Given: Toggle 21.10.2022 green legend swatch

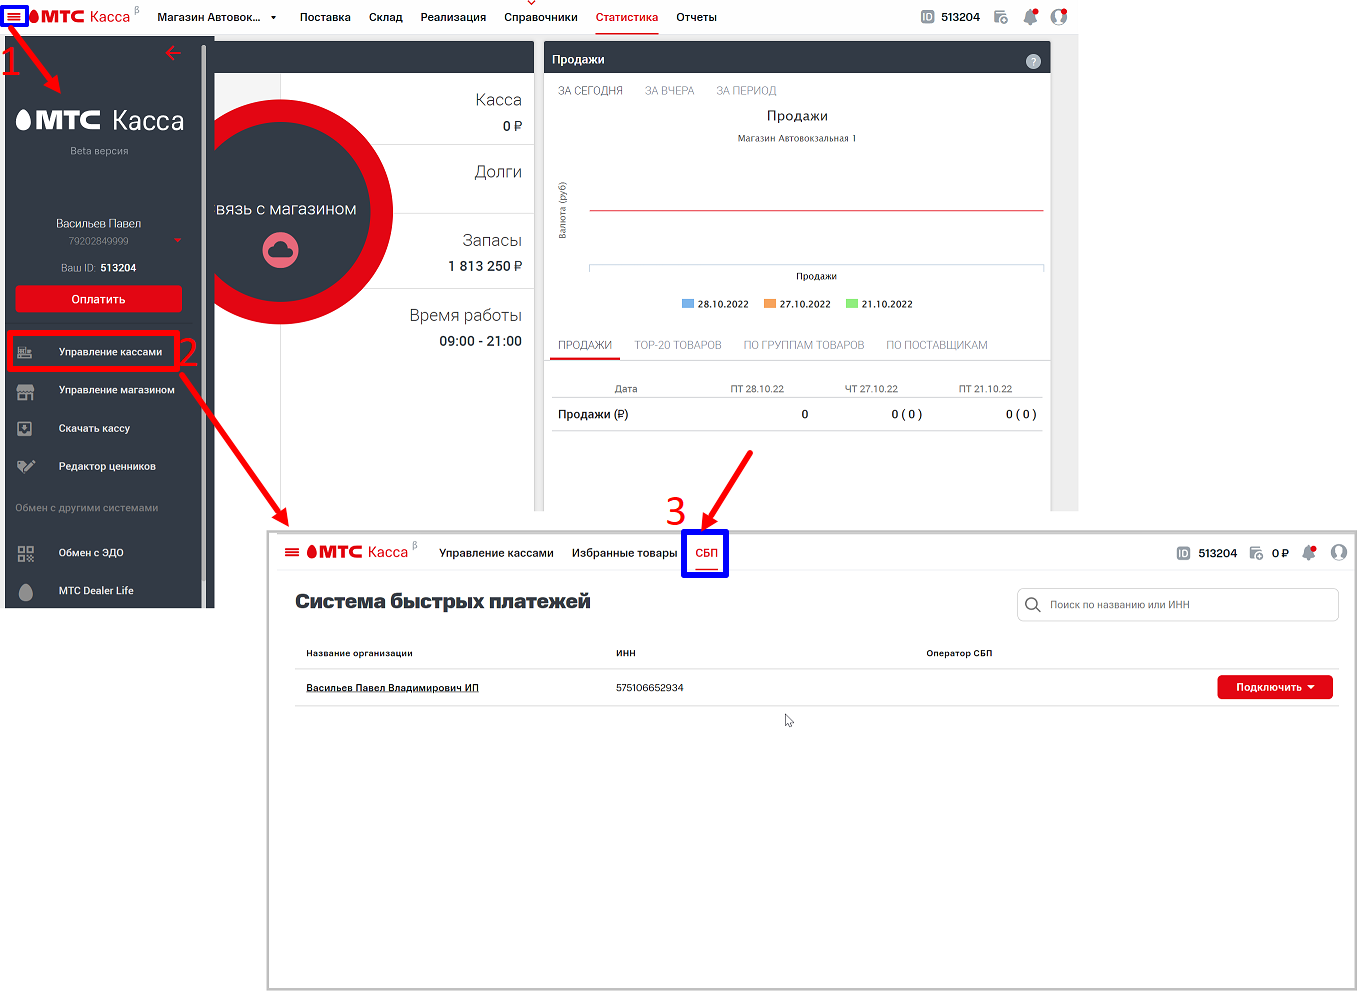Looking at the screenshot, I should click(x=852, y=303).
